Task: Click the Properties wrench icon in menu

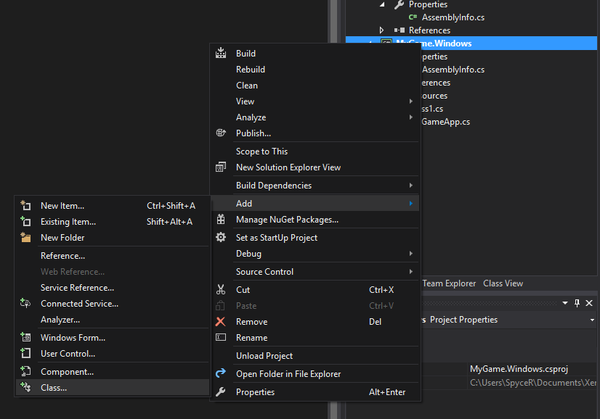Action: pos(221,392)
